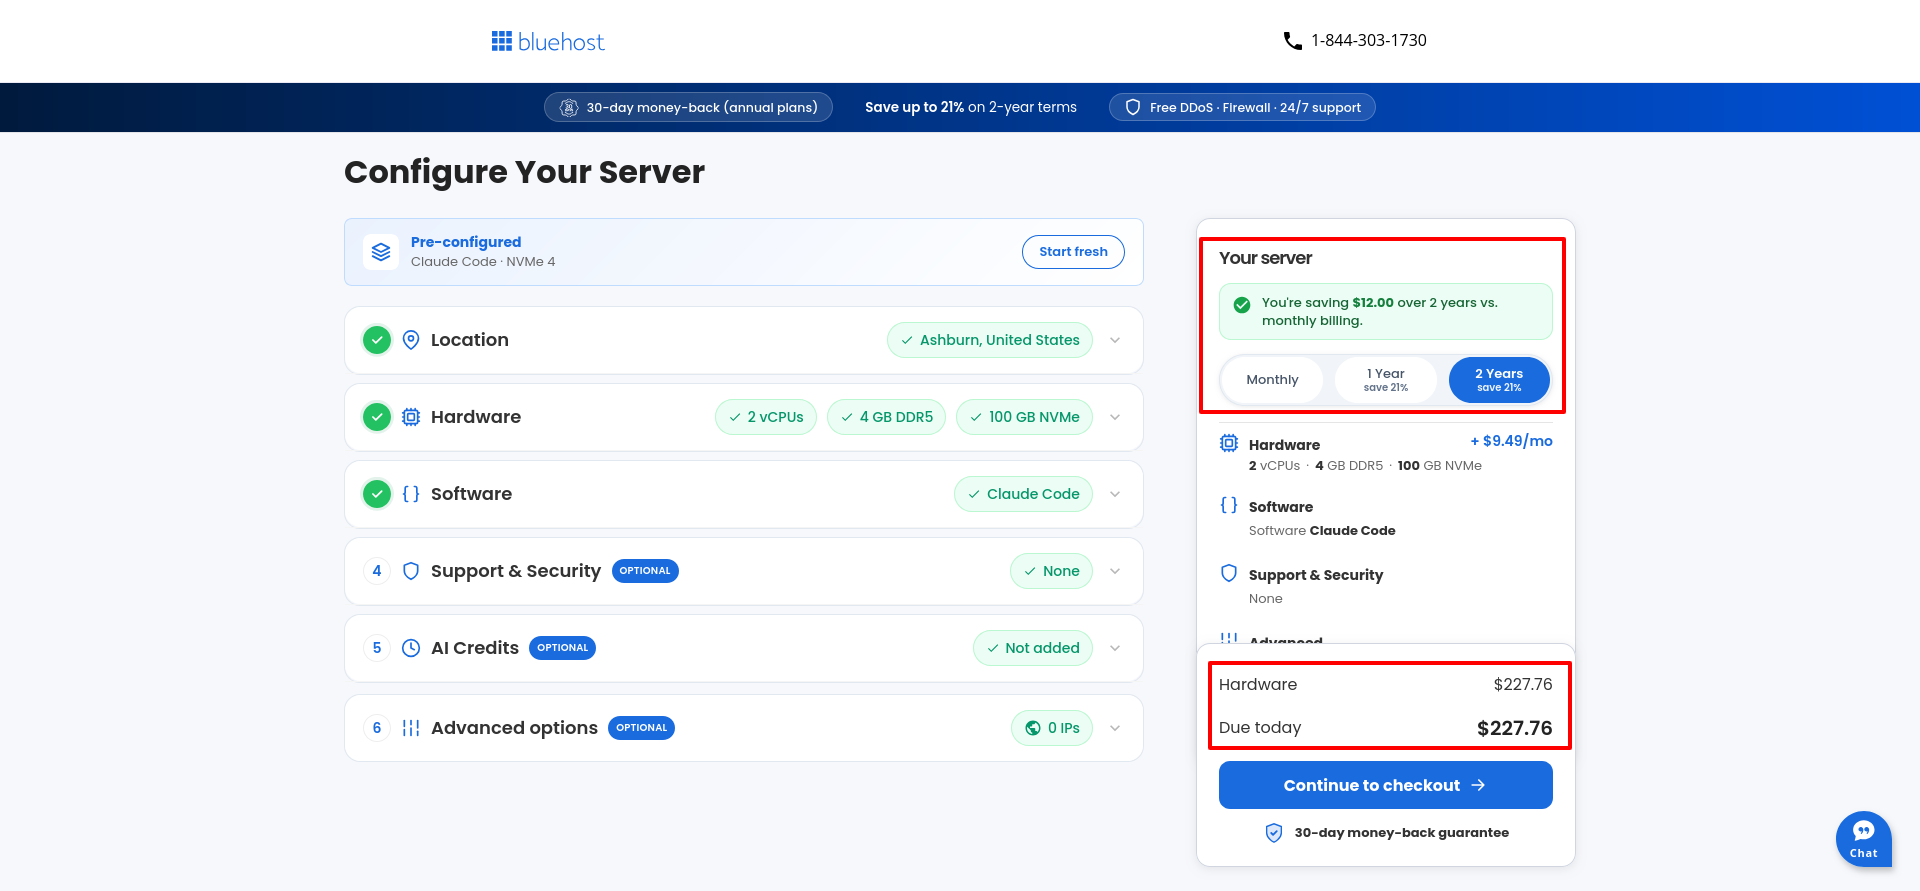Screen dimensions: 1920x891
Task: Click the phone handset icon
Action: [1292, 41]
